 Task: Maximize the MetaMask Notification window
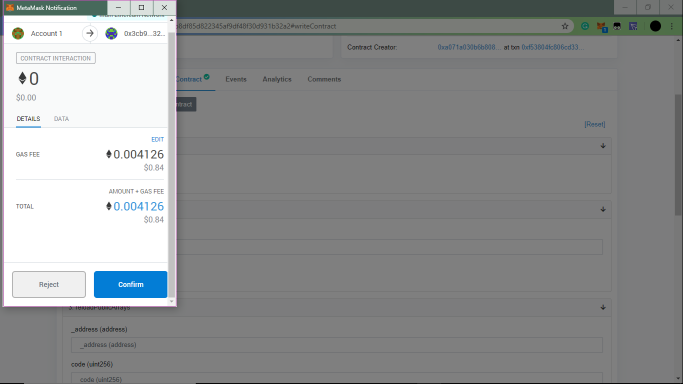(x=141, y=7)
